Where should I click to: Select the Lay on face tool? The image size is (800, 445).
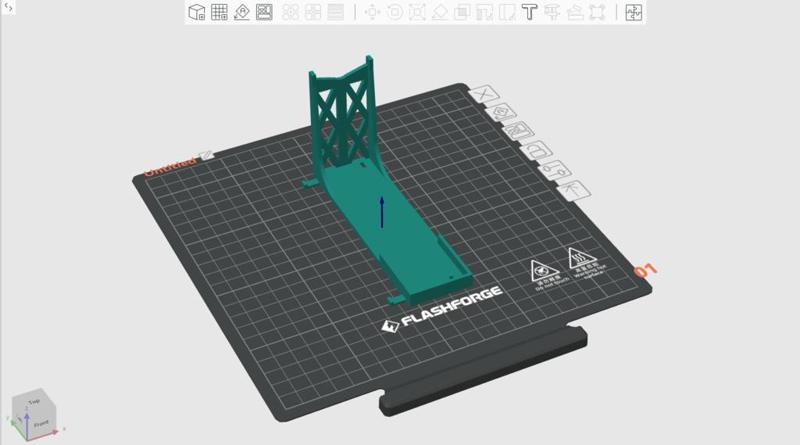tap(440, 12)
